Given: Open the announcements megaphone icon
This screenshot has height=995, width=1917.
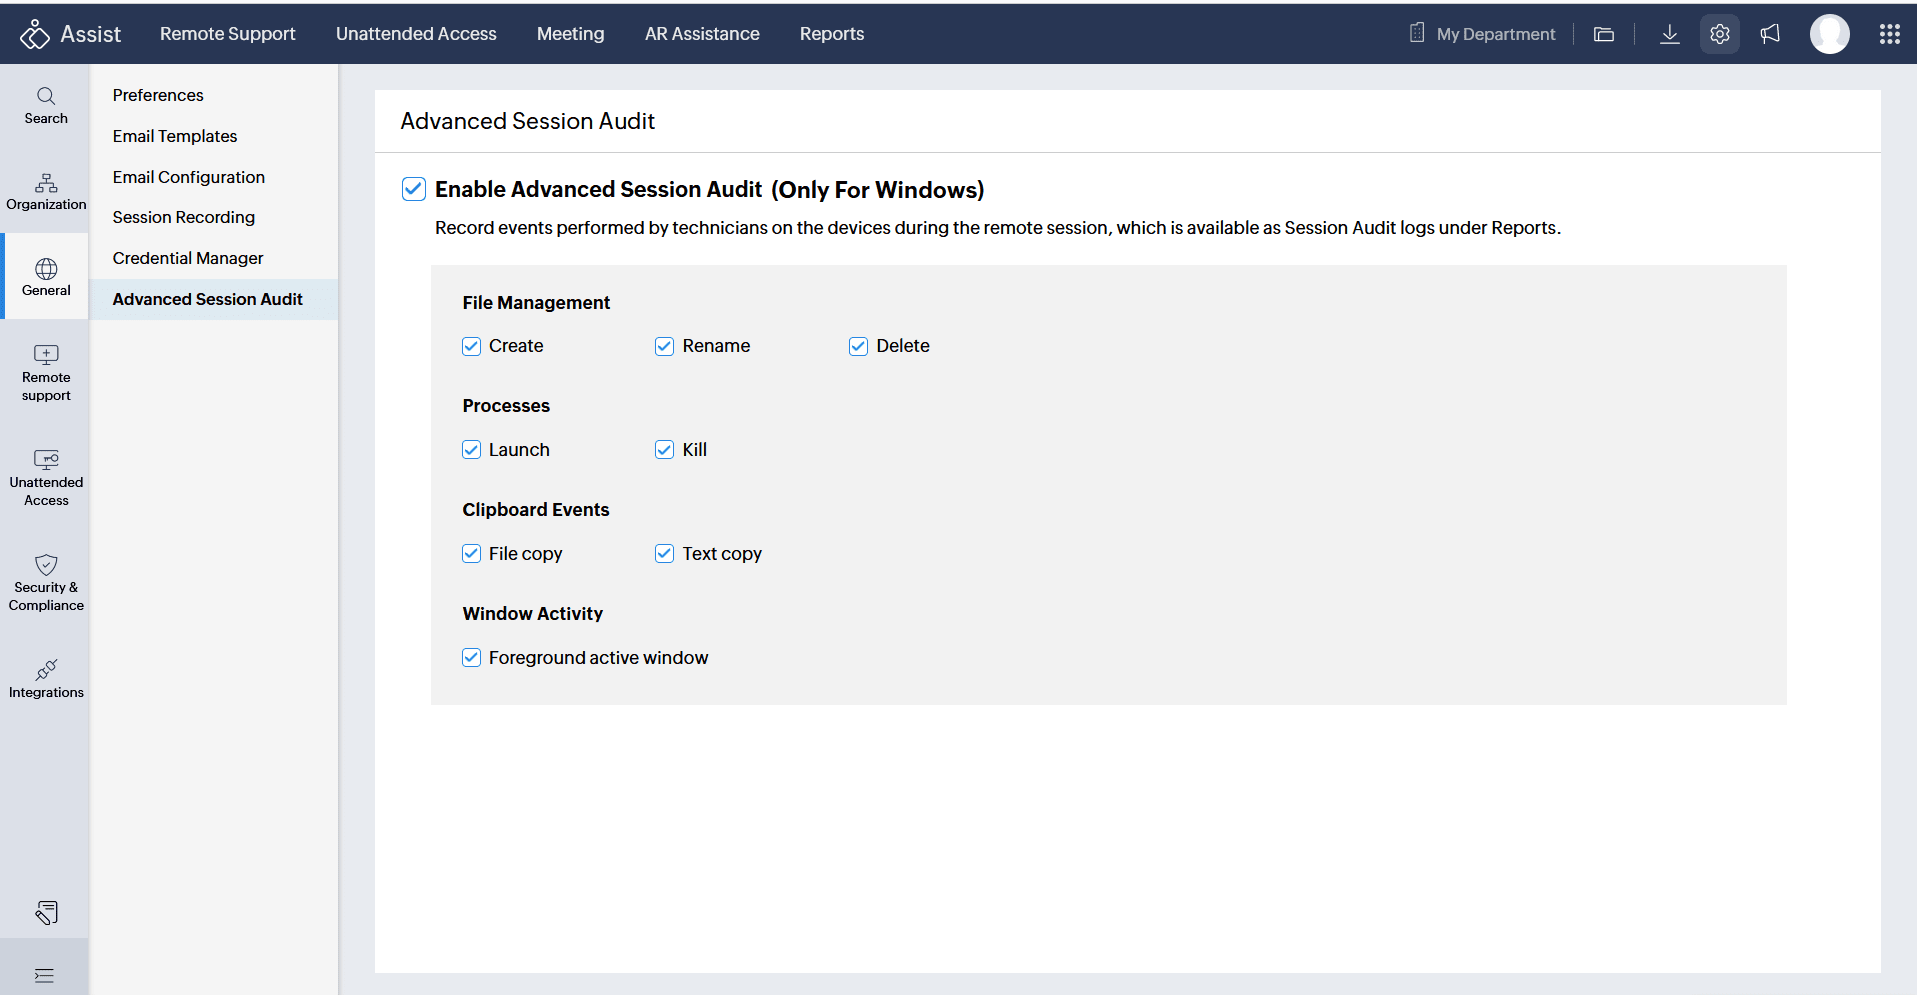Looking at the screenshot, I should tap(1770, 34).
